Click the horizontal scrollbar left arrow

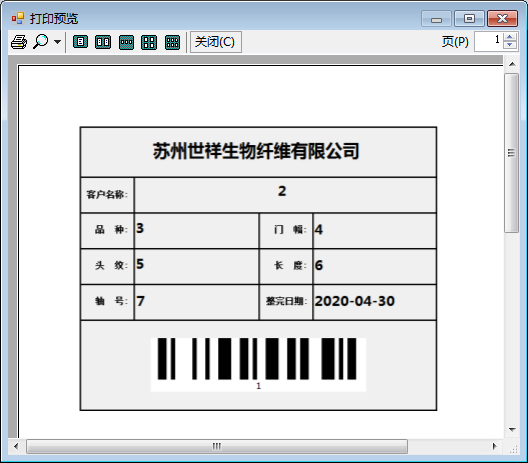point(16,447)
